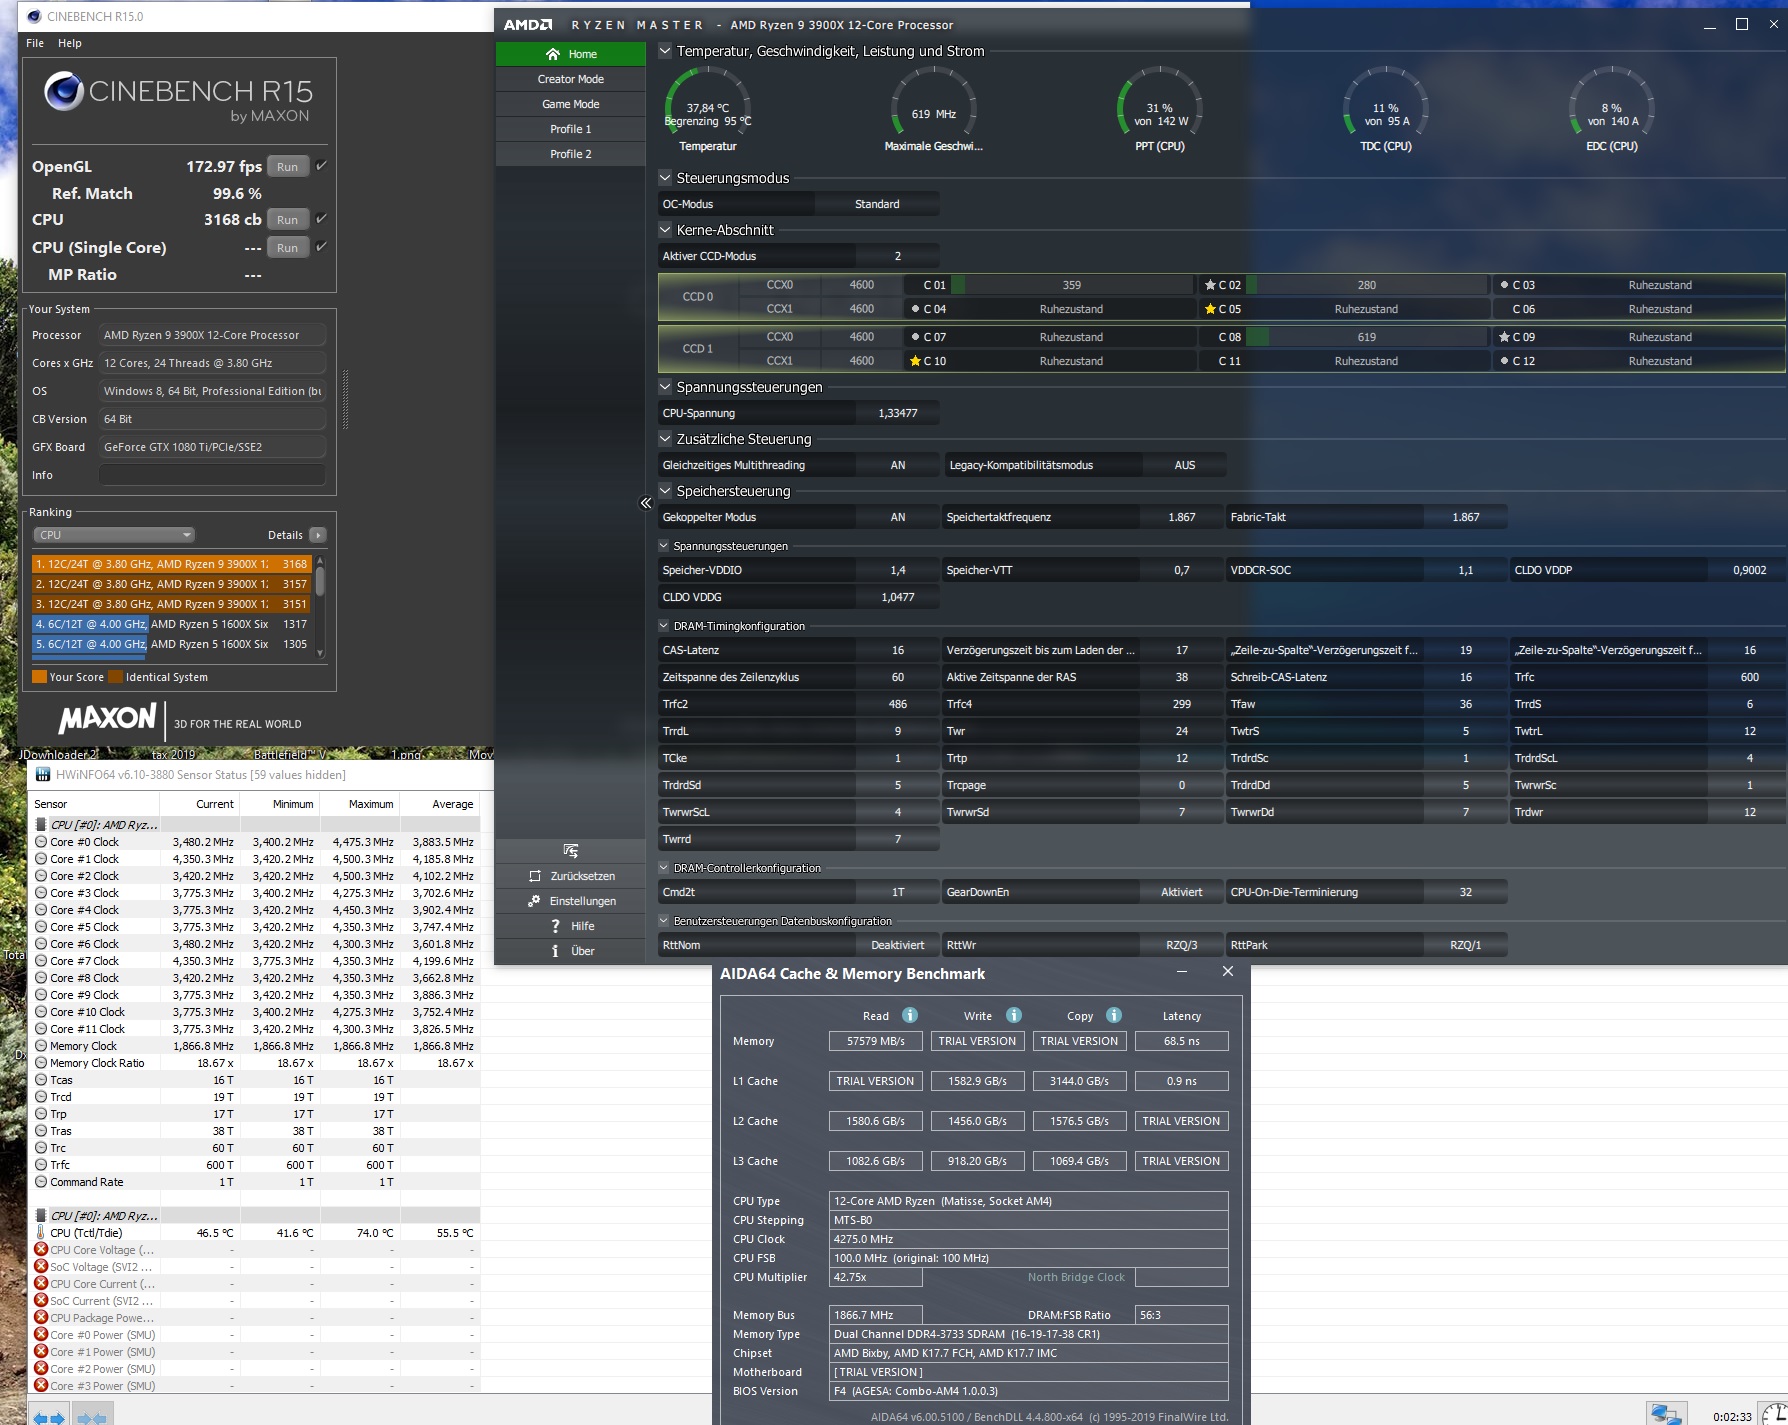Collapse the Speichersteuerung section
This screenshot has height=1425, width=1788.
pos(665,491)
